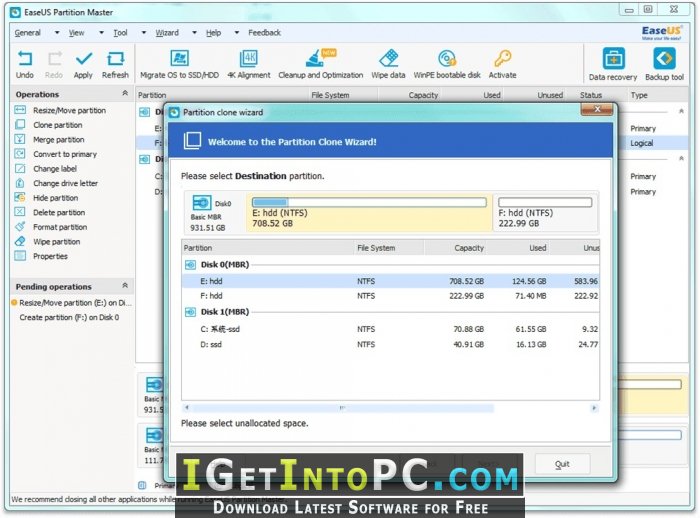Open the 4K Alignment tool

pos(249,64)
